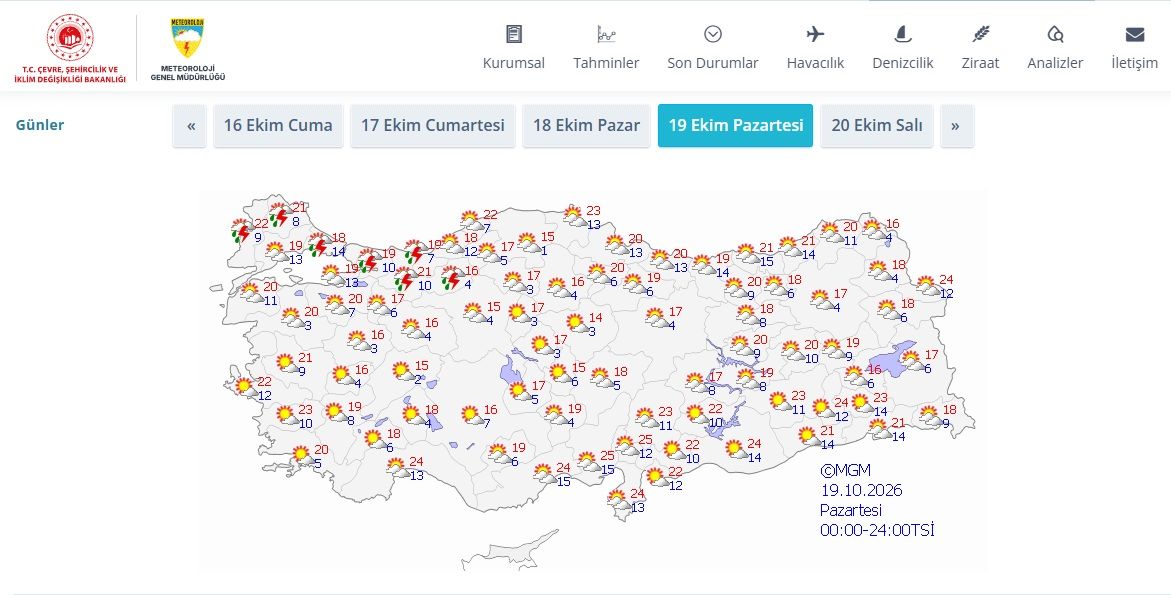
Task: Click the partly cloudy icon beside 24/15
Action: pos(544,473)
